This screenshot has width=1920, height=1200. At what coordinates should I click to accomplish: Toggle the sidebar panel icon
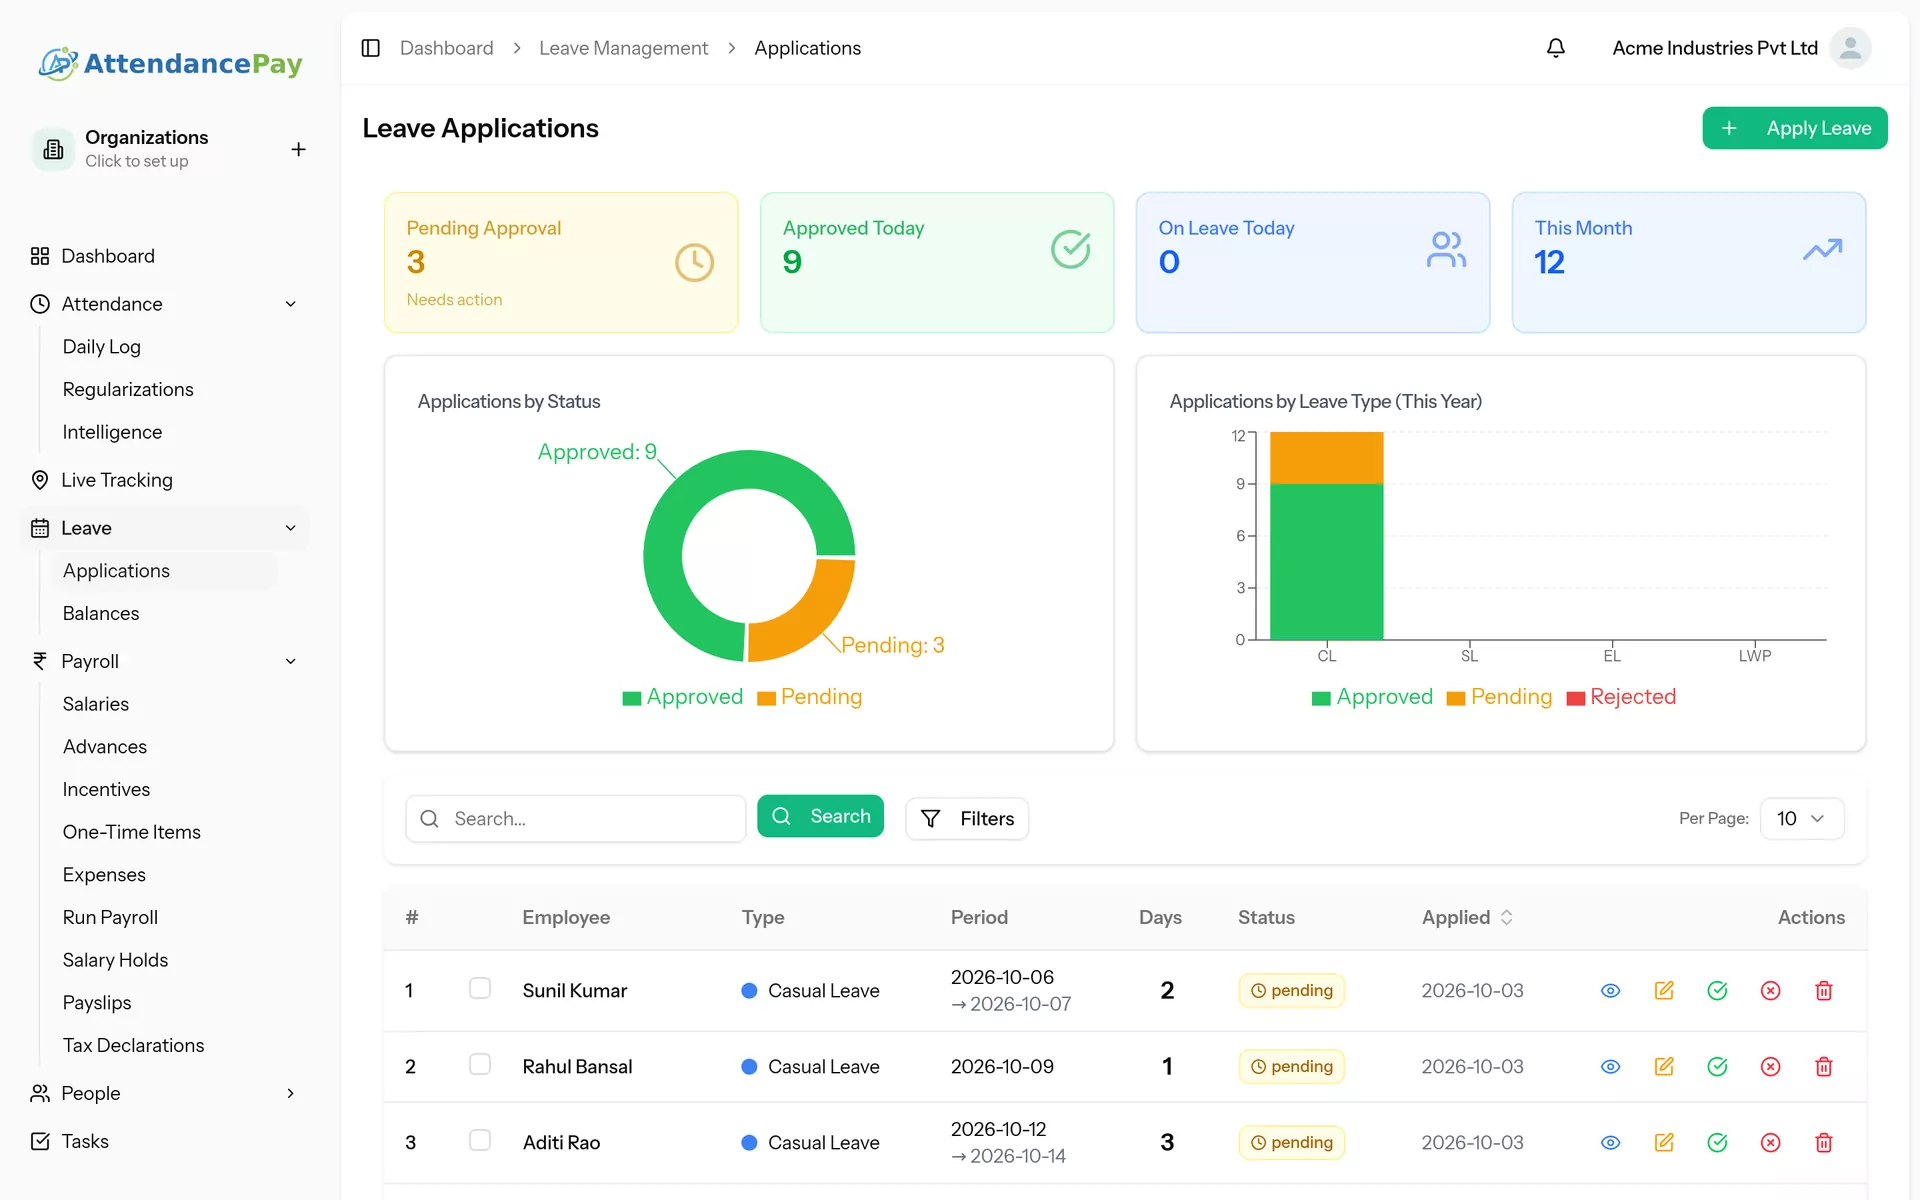(371, 48)
